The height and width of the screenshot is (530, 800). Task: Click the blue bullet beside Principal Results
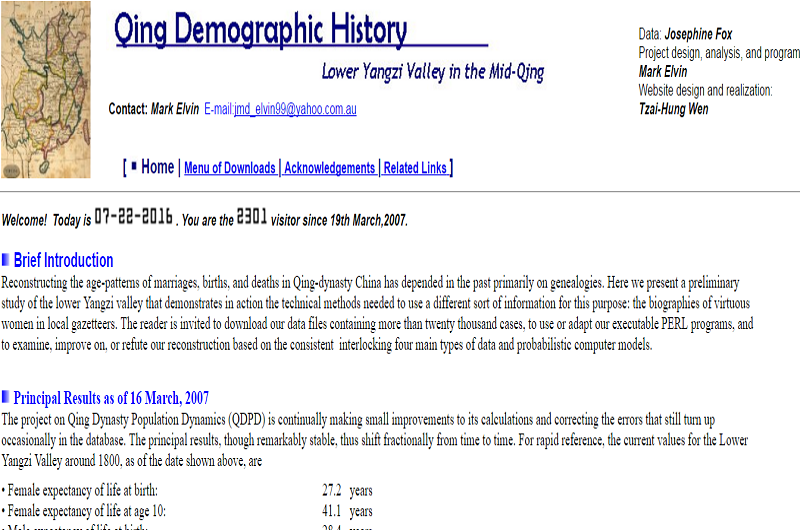tap(6, 396)
